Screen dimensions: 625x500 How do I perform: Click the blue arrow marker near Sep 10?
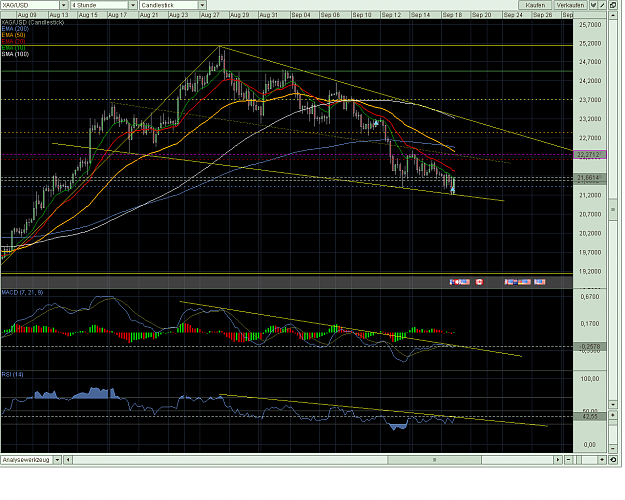[x=376, y=123]
